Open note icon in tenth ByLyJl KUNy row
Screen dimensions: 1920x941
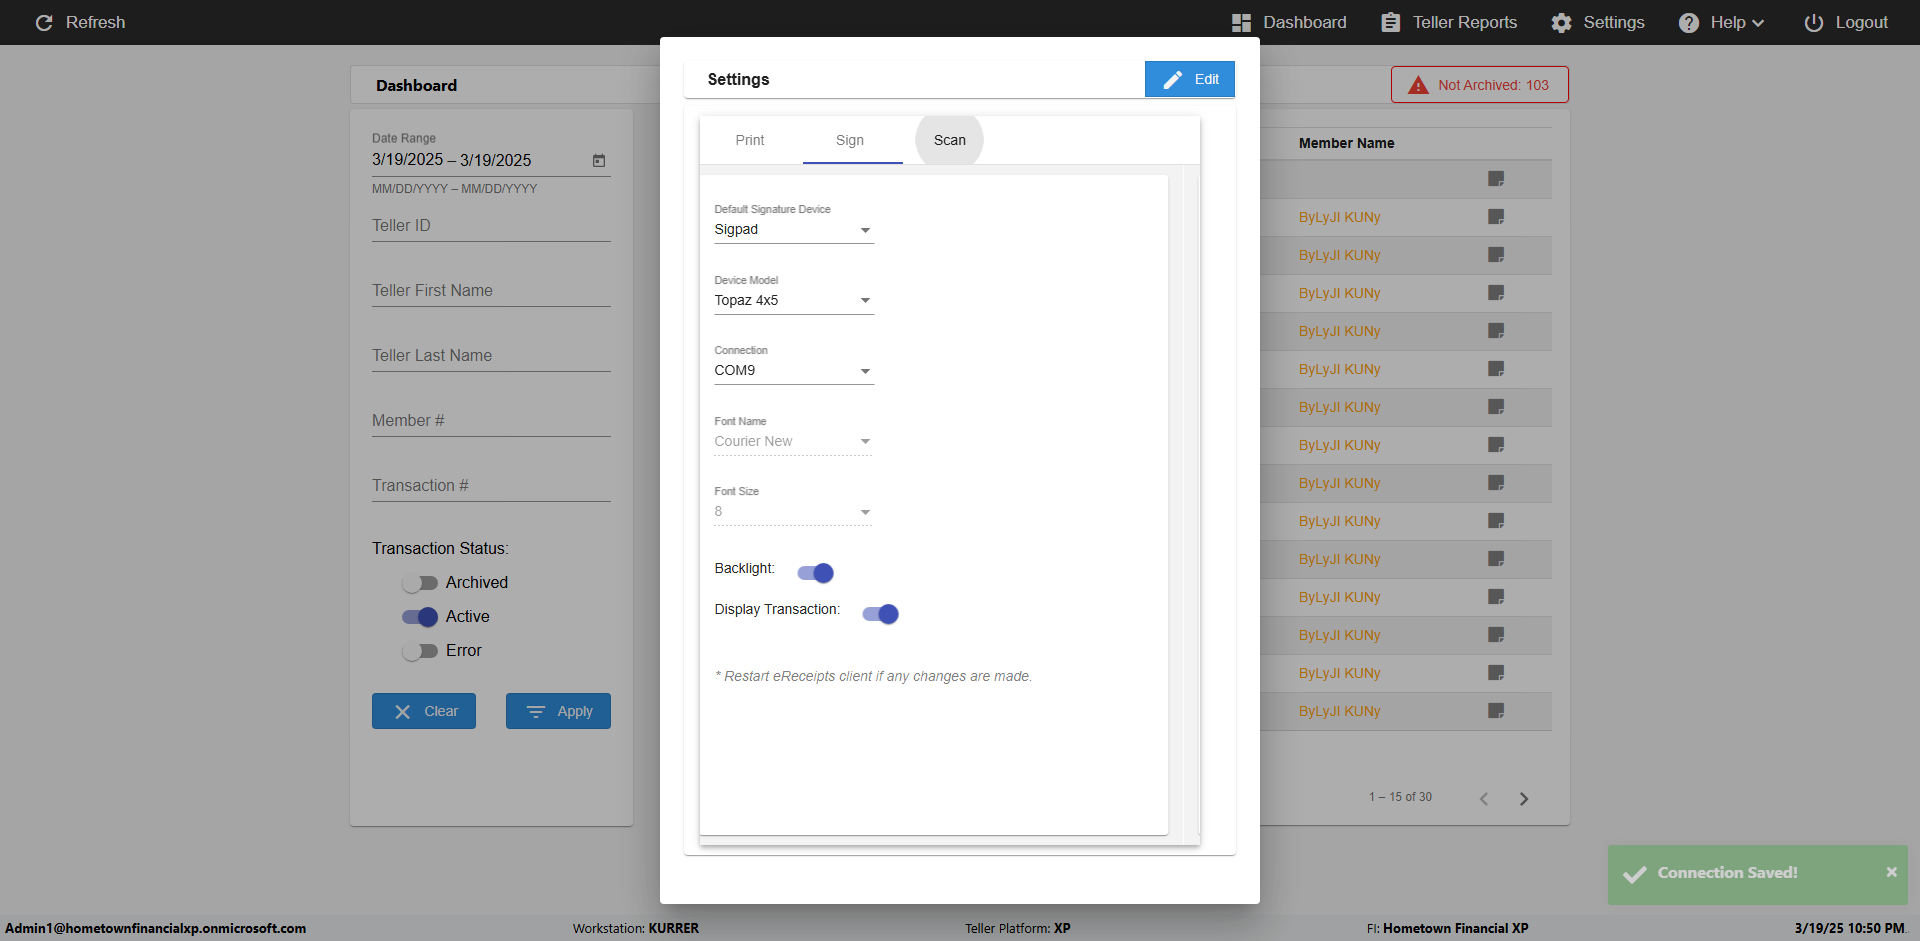(1496, 559)
